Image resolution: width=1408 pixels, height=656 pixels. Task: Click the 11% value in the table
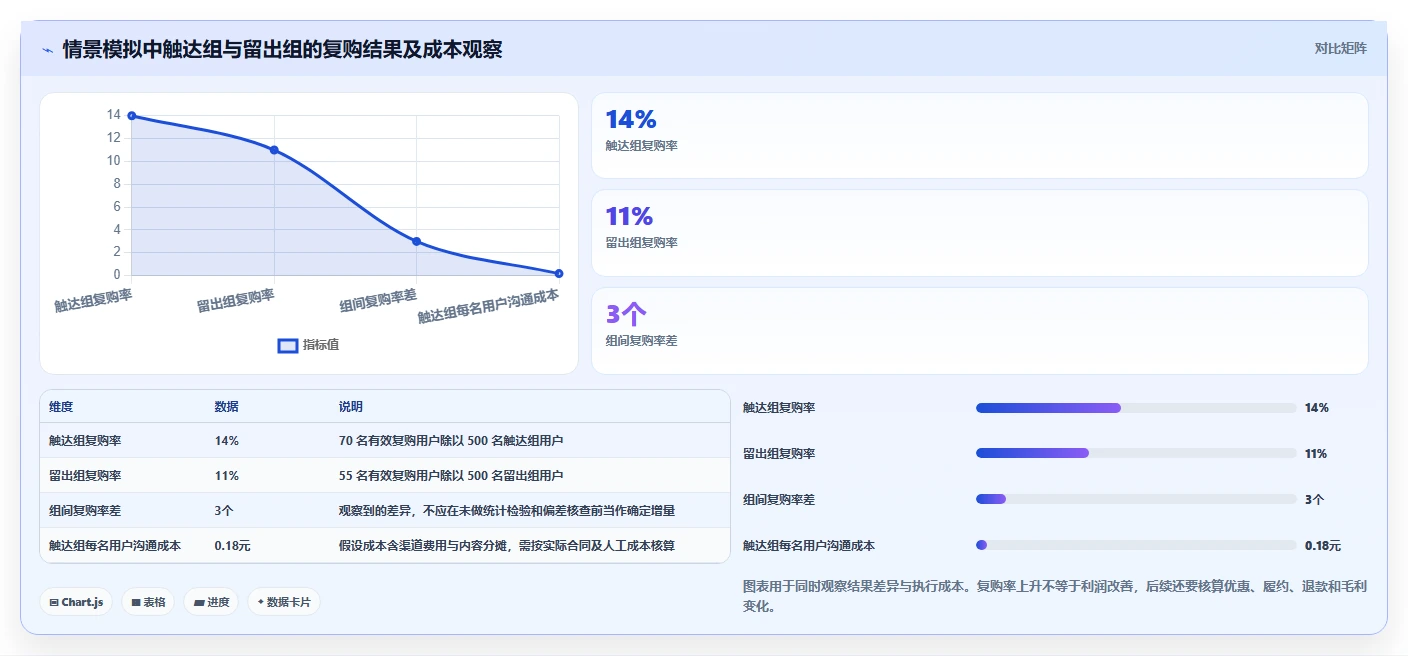227,475
